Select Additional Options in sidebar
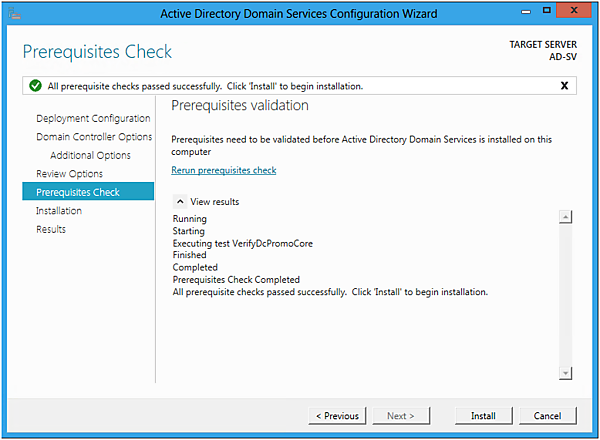Screen dimensions: 600x440 click(90, 155)
